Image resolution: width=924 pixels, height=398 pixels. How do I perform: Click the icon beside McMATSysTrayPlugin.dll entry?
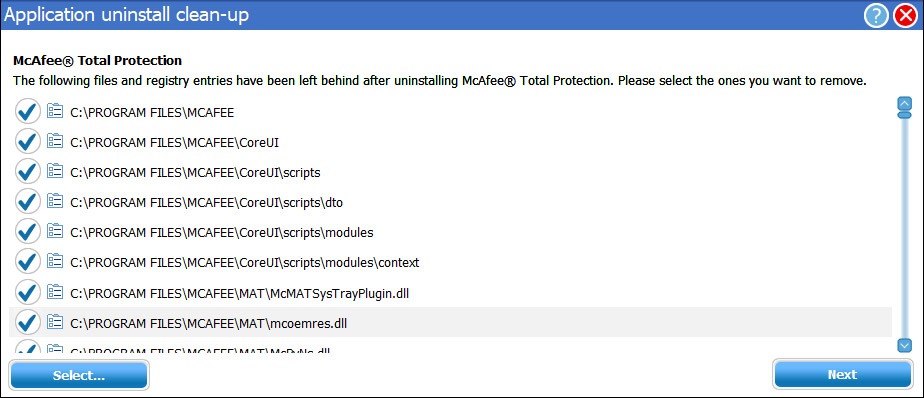pos(55,291)
